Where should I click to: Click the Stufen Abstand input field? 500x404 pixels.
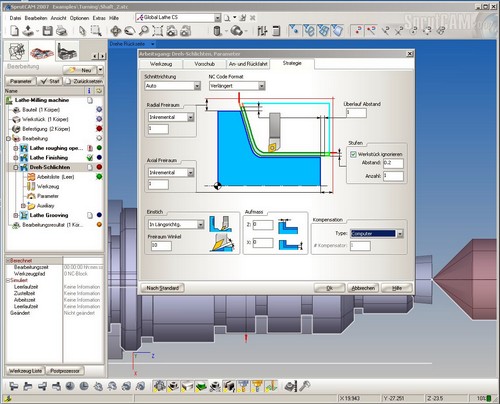(393, 163)
